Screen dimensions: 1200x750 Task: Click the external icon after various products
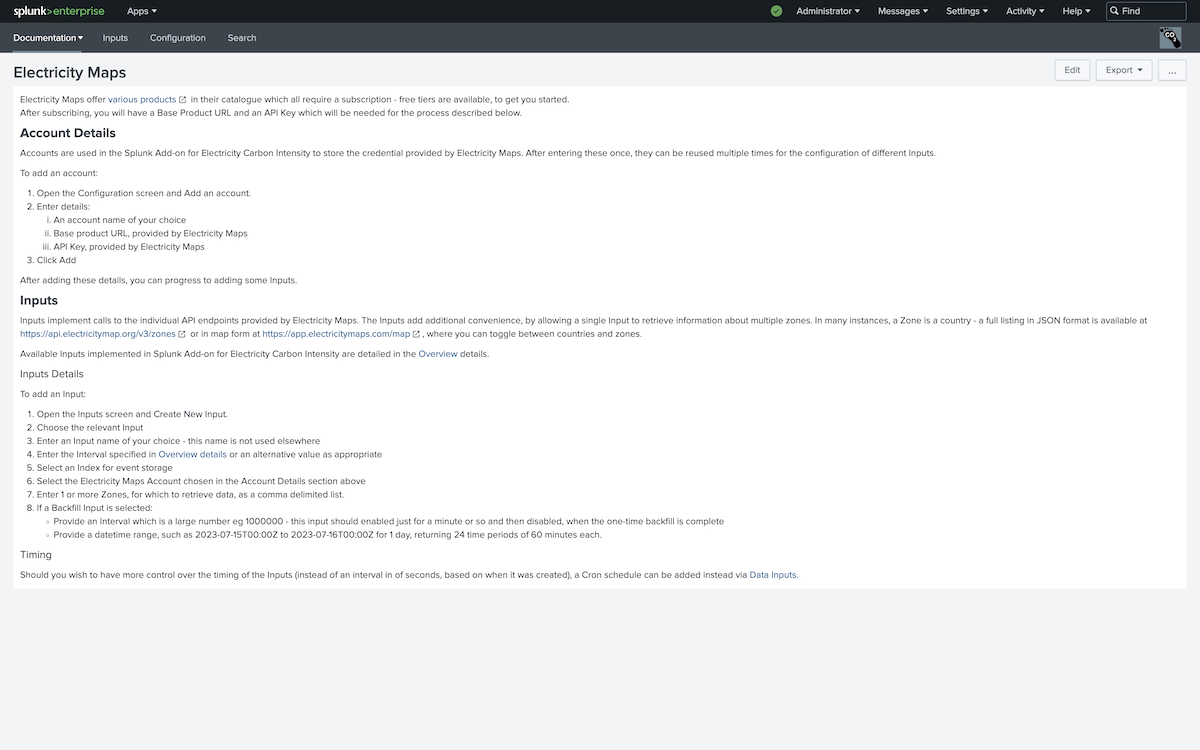pyautogui.click(x=183, y=100)
